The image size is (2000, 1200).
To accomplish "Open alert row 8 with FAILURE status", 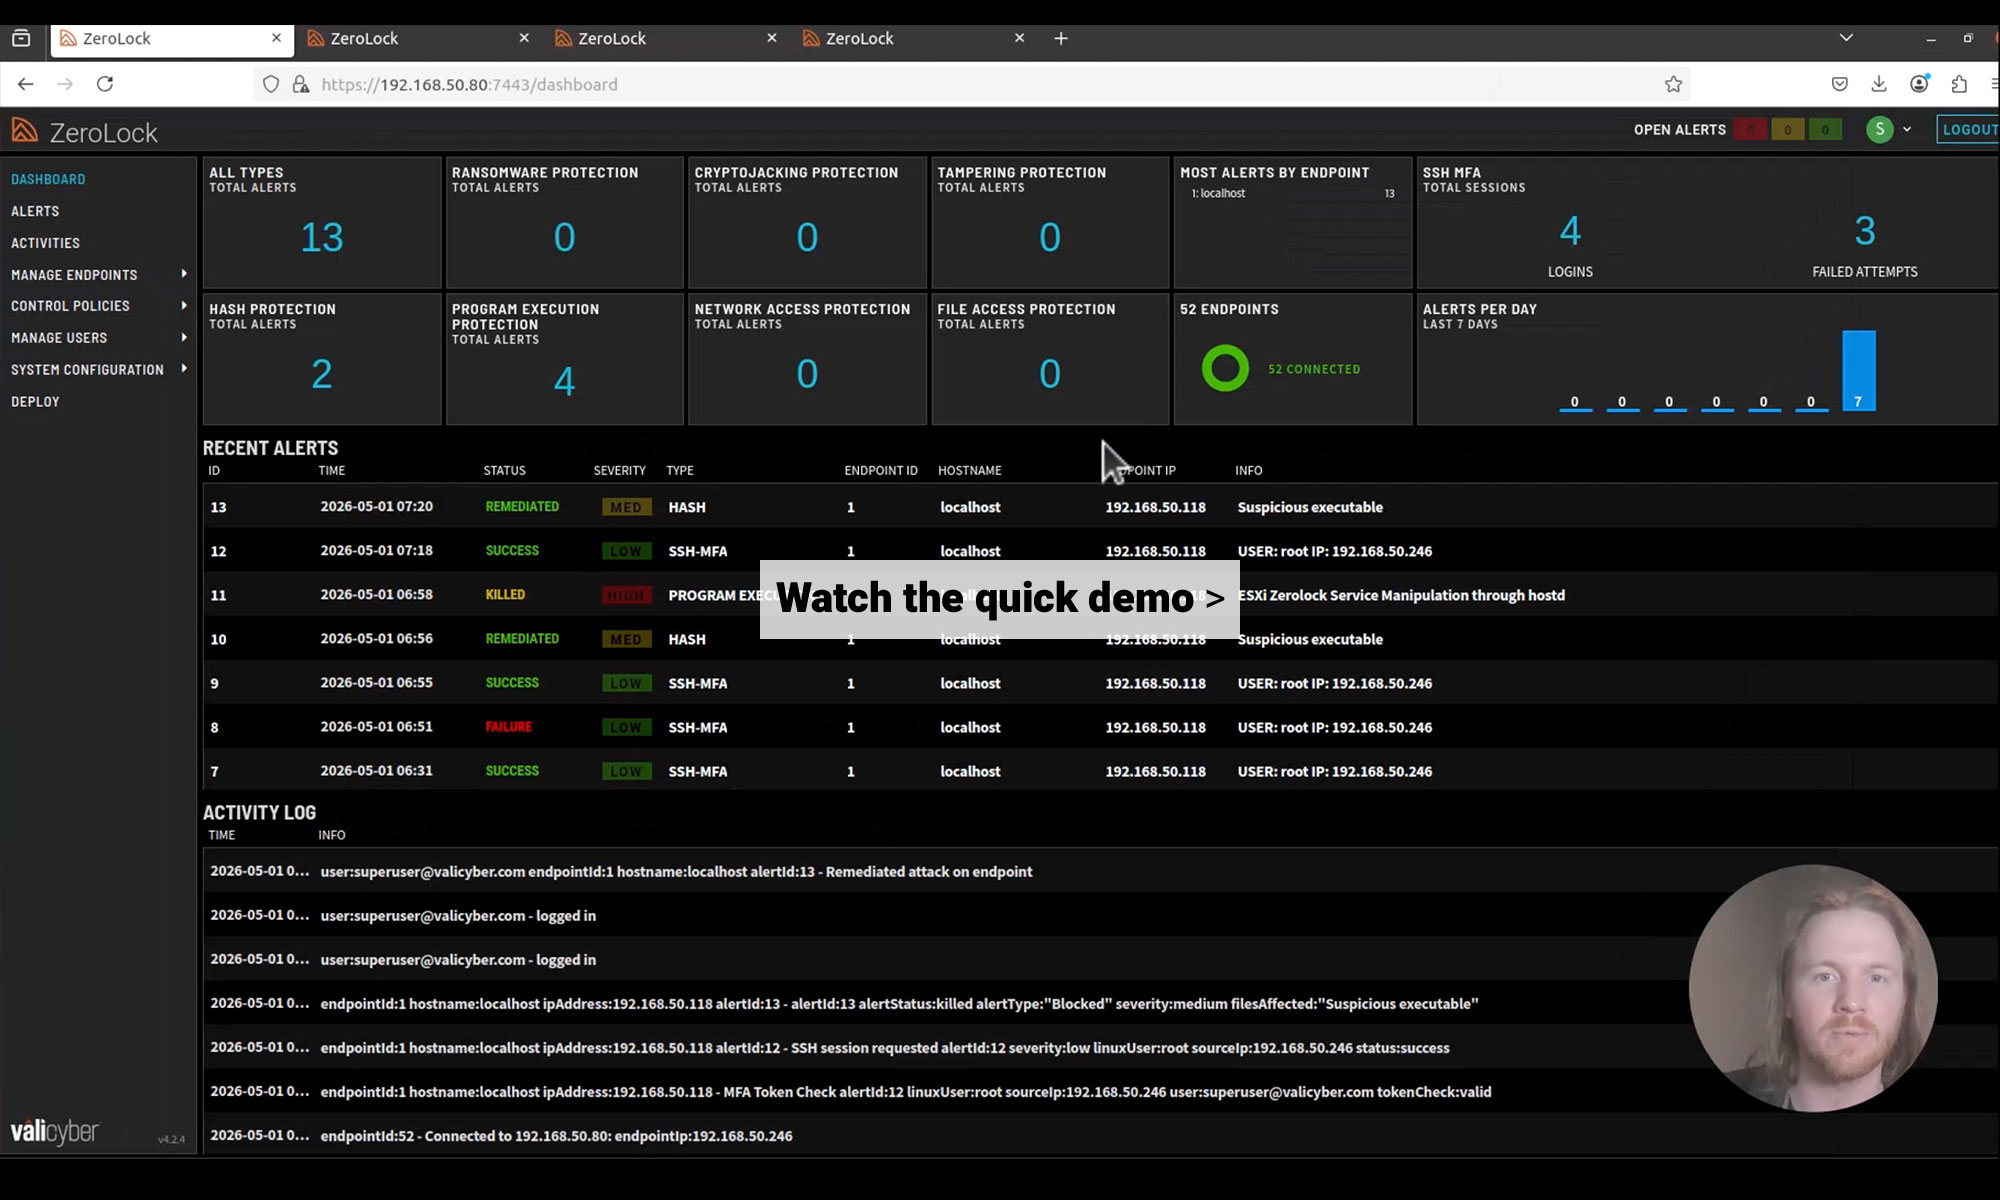I will (1100, 727).
